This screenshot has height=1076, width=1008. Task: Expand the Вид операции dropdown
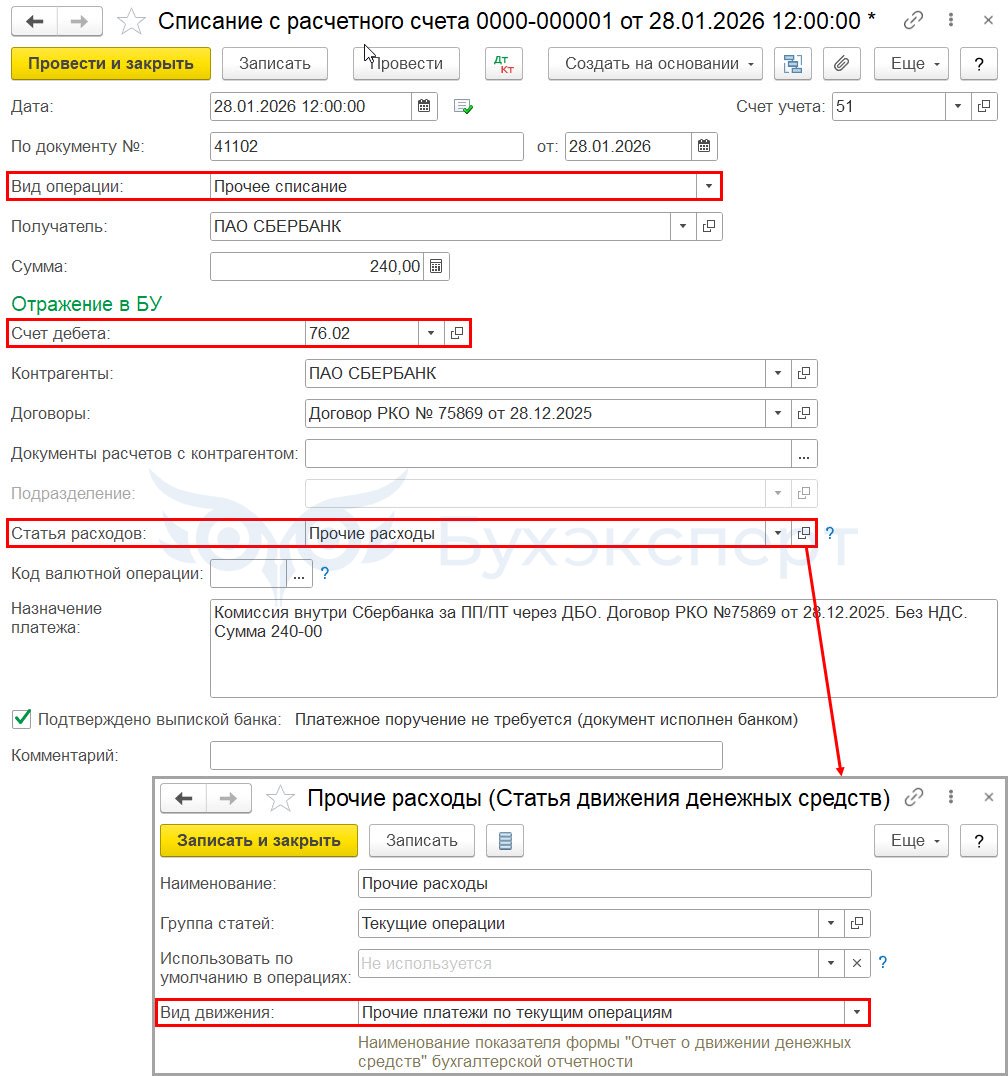[x=708, y=187]
